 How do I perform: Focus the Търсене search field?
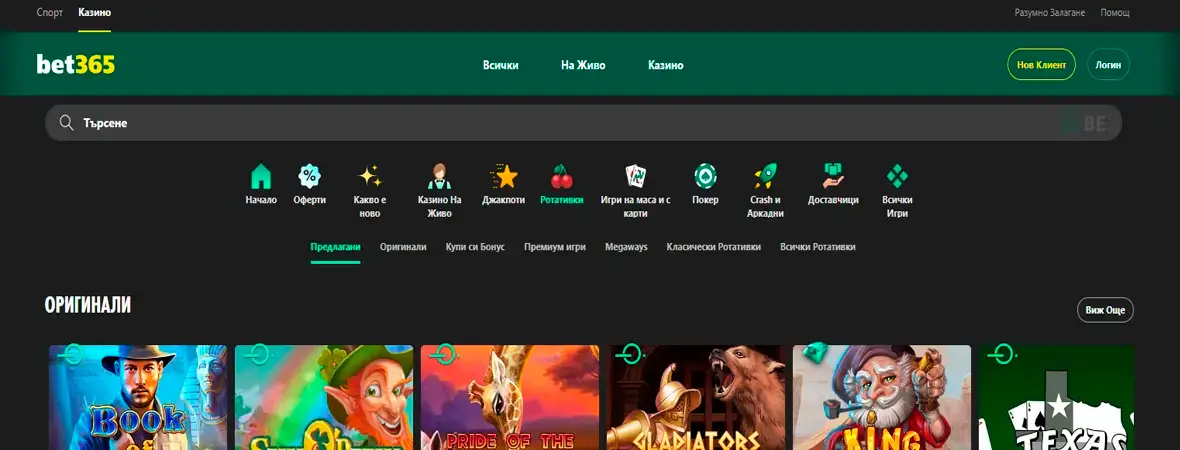coord(583,123)
